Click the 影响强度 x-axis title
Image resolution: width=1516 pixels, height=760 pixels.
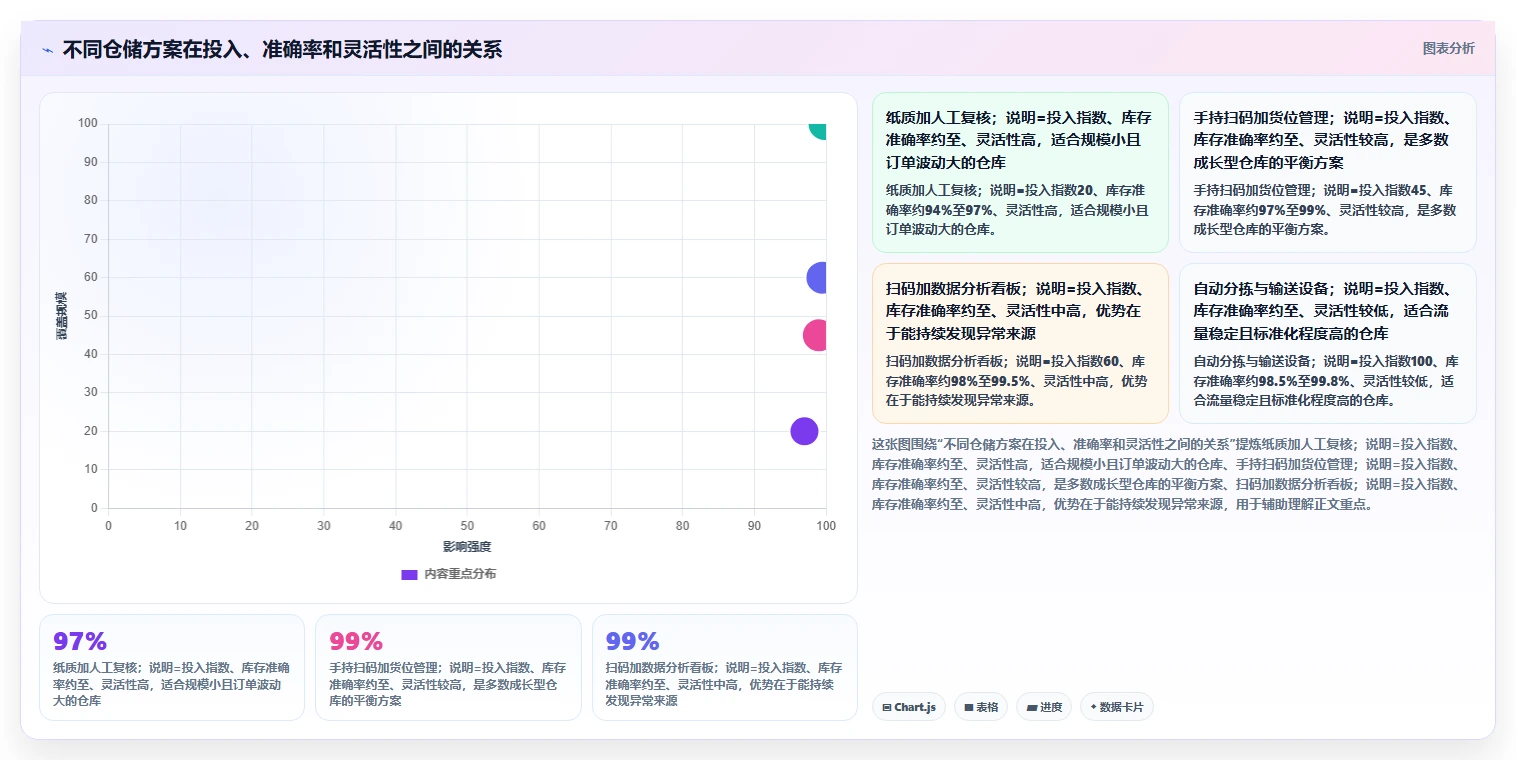[x=467, y=547]
